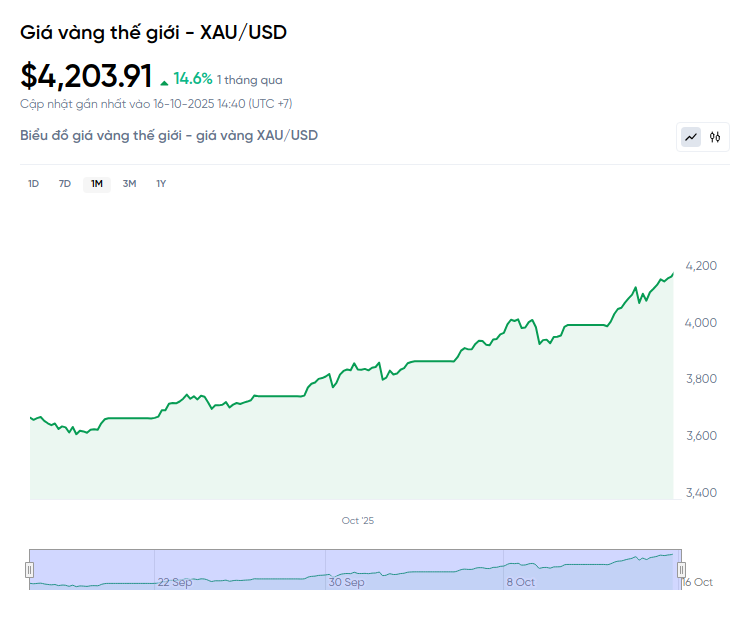Click the green price increase arrow
Screen dimensions: 750x634
coord(164,81)
